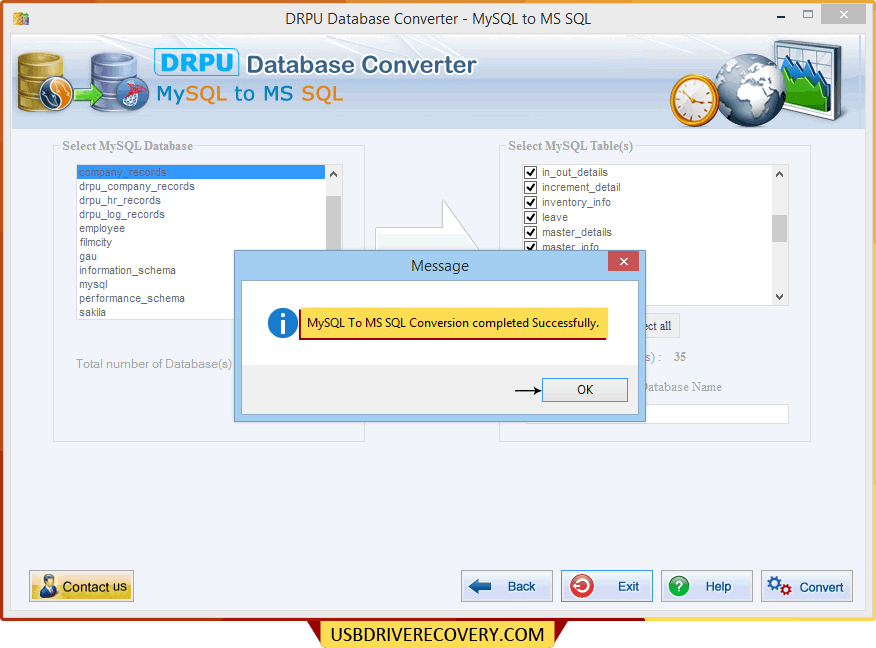Screen dimensions: 876x648
Task: Open Contact us
Action: (82, 586)
